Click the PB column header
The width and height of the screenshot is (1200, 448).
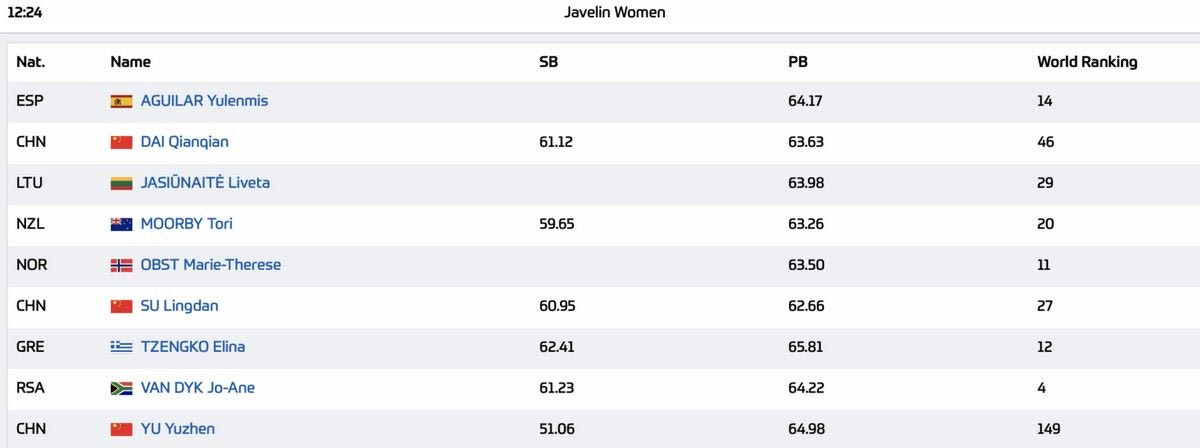(x=798, y=62)
